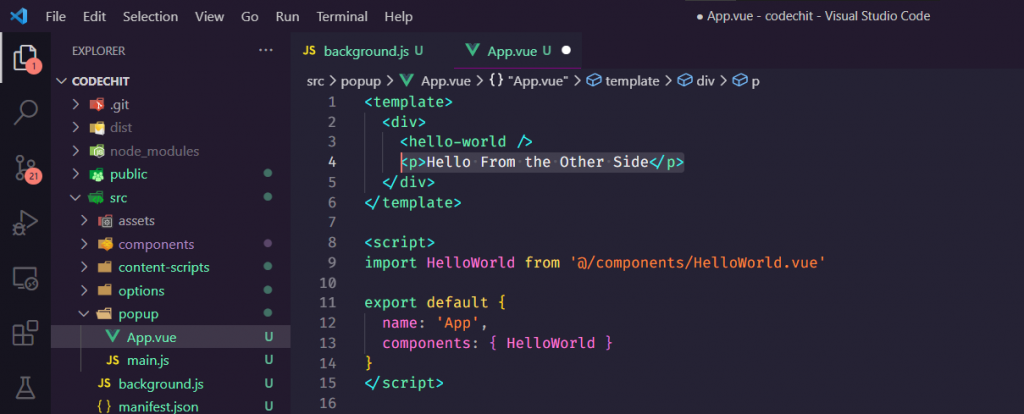Open the Go menu
This screenshot has width=1024, height=414.
250,16
